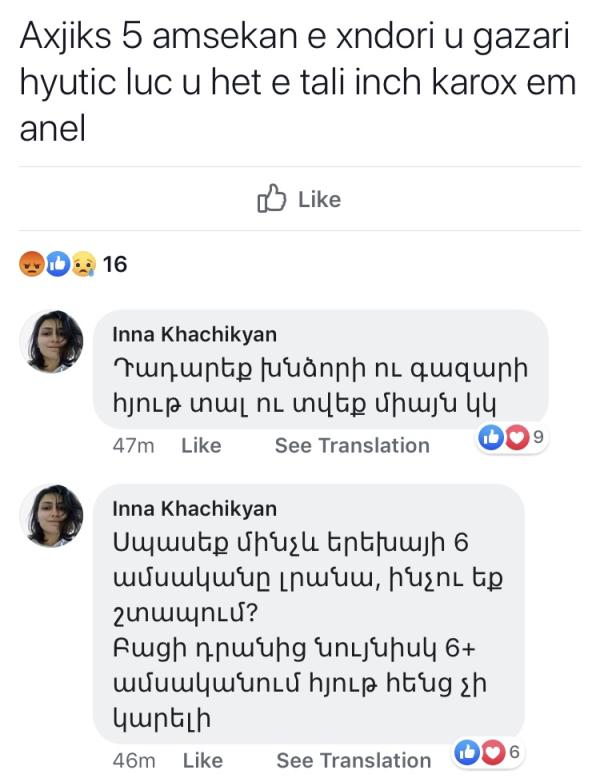Tap the 47m timestamp on the first comment
The height and width of the screenshot is (777, 600).
coord(133,445)
